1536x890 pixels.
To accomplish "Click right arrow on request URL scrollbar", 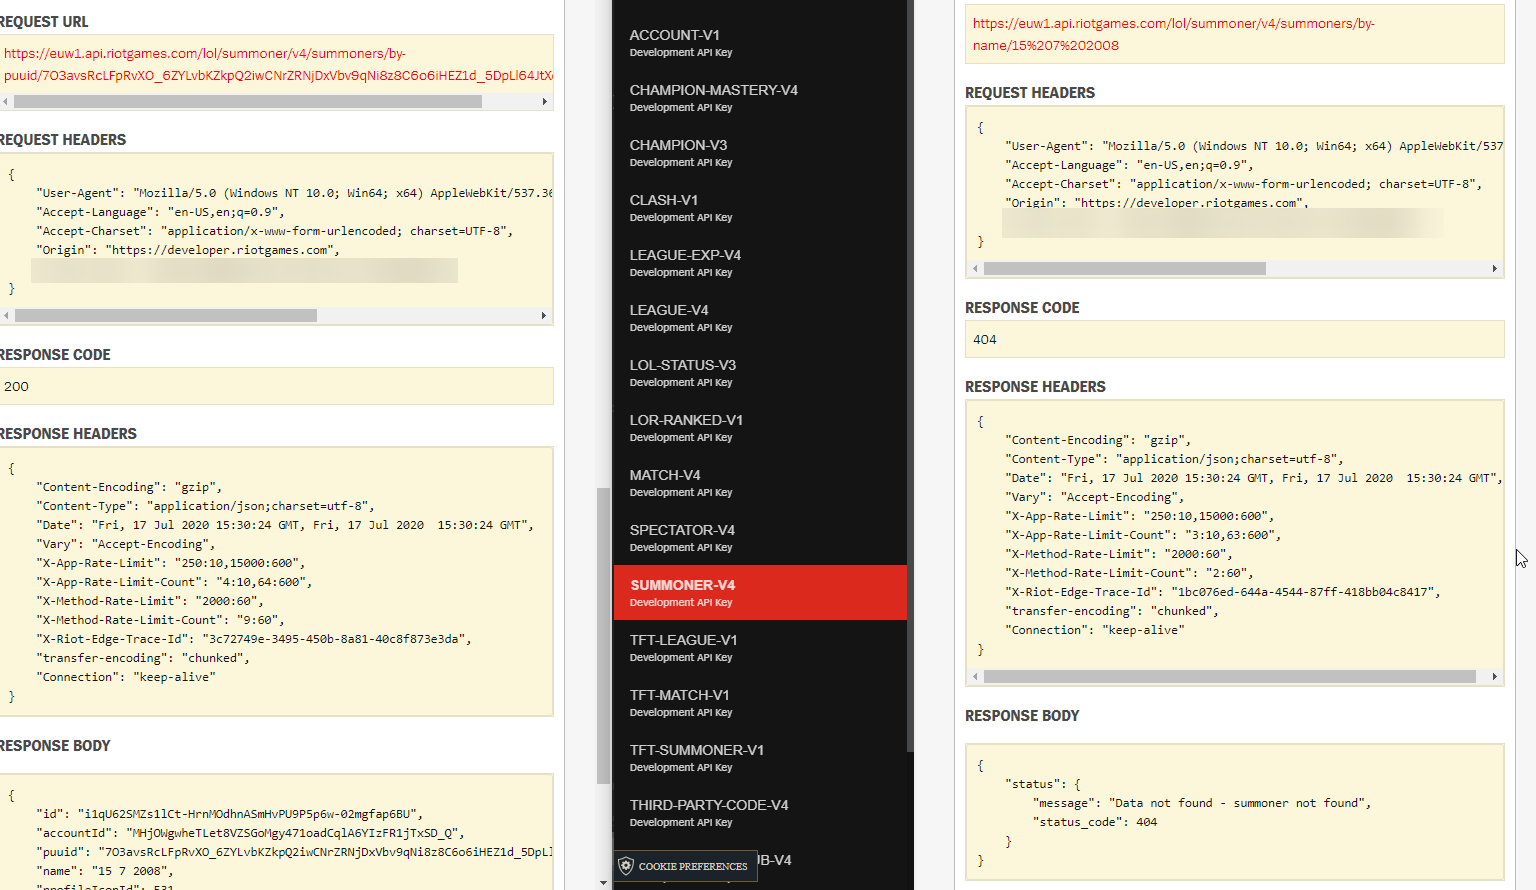I will 545,101.
